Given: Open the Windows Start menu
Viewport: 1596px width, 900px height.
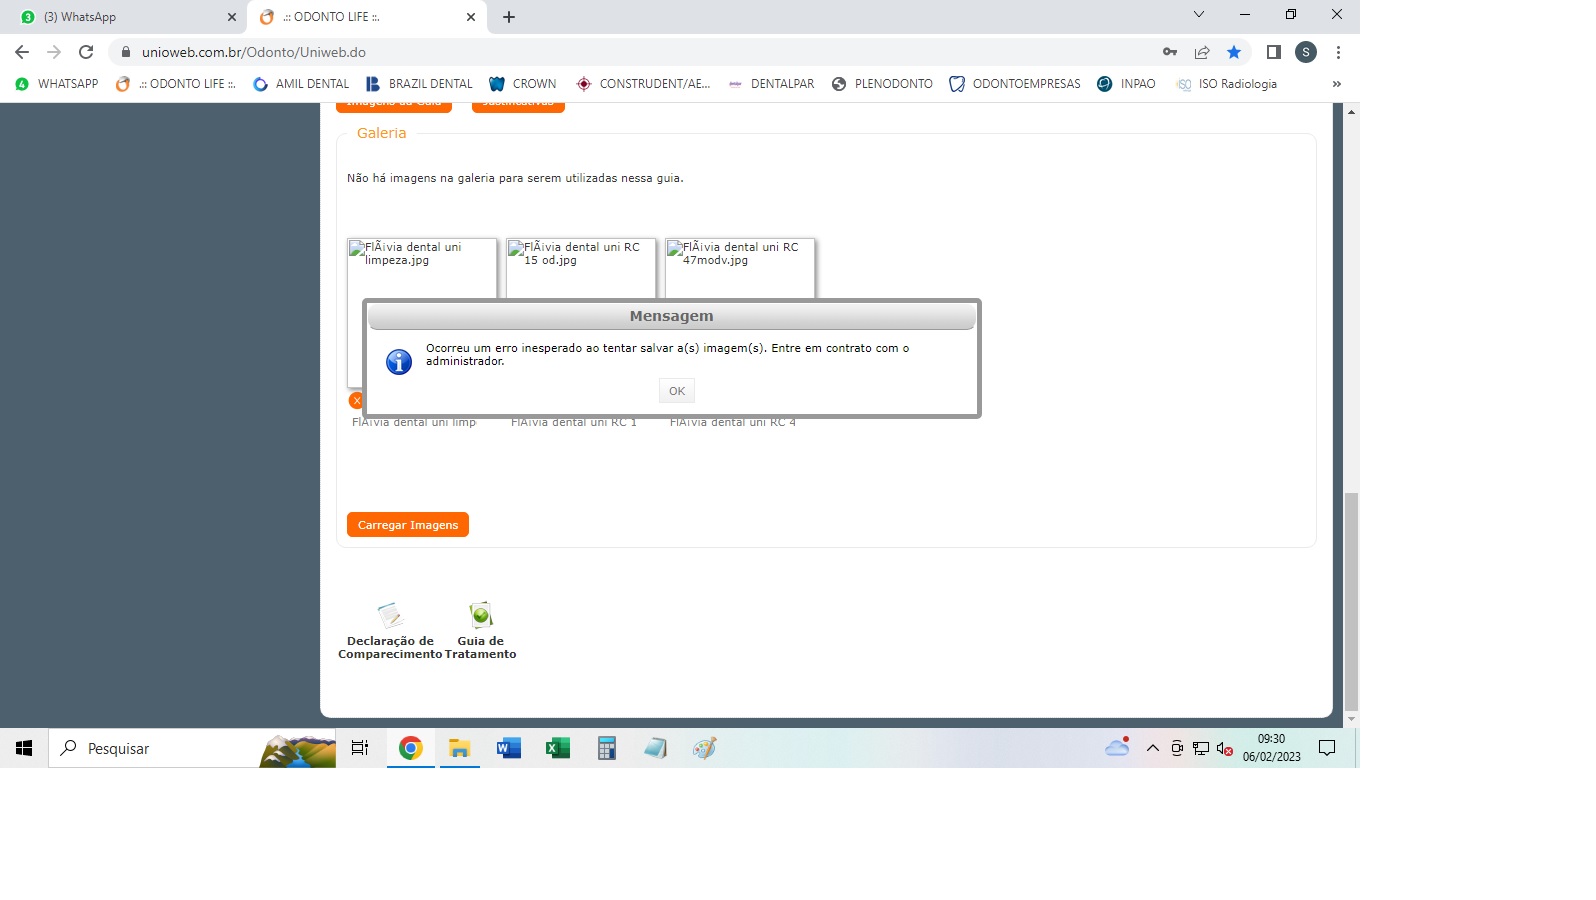Looking at the screenshot, I should 24,748.
